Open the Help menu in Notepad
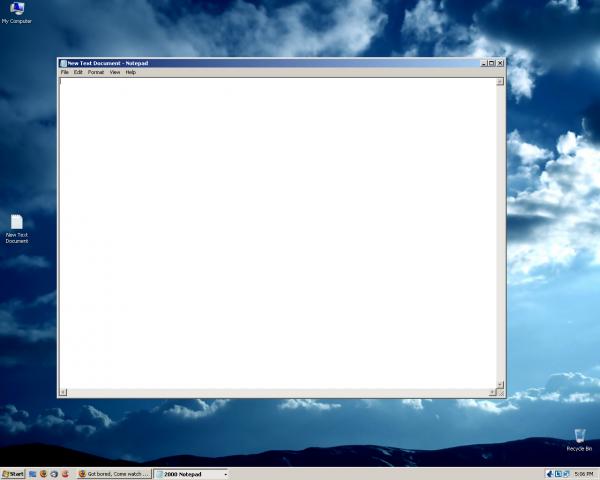Image resolution: width=600 pixels, height=480 pixels. point(130,72)
